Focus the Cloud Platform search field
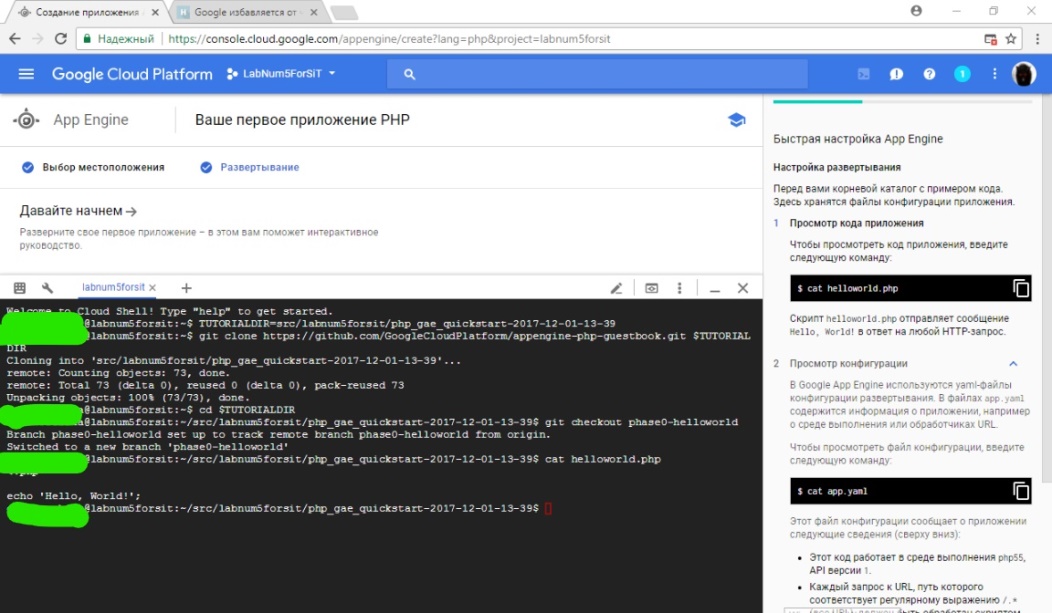The height and width of the screenshot is (613, 1052). [597, 74]
